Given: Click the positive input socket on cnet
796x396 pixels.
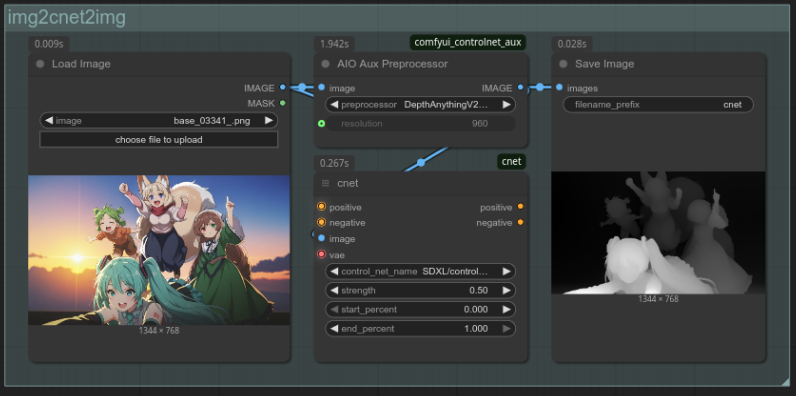Looking at the screenshot, I should (321, 207).
